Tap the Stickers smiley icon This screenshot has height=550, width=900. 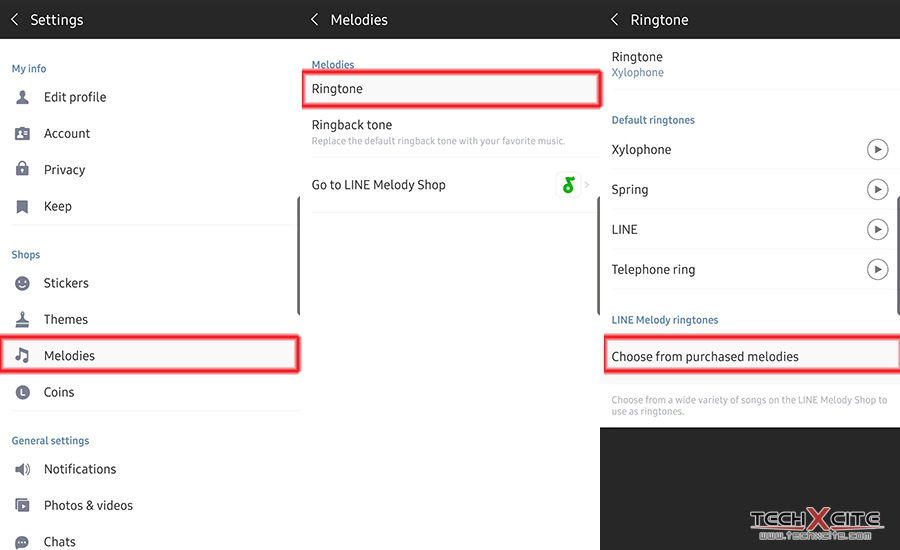click(x=22, y=283)
